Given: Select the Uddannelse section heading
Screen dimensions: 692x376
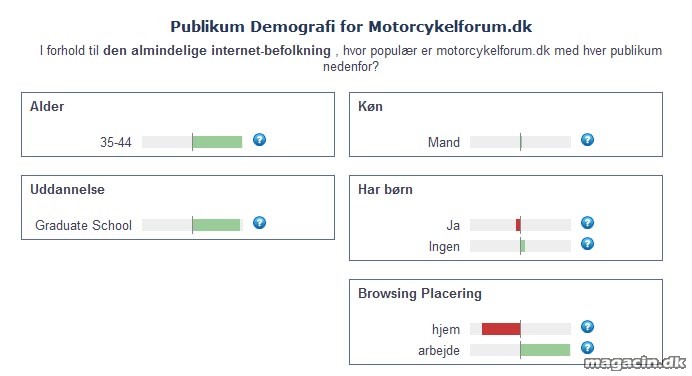Looking at the screenshot, I should [x=68, y=189].
